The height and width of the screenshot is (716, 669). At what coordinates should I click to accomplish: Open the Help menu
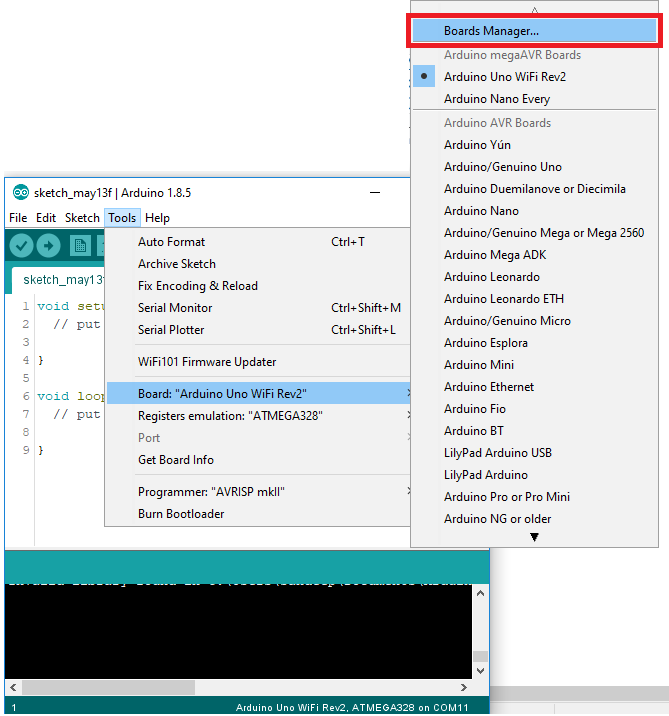158,218
